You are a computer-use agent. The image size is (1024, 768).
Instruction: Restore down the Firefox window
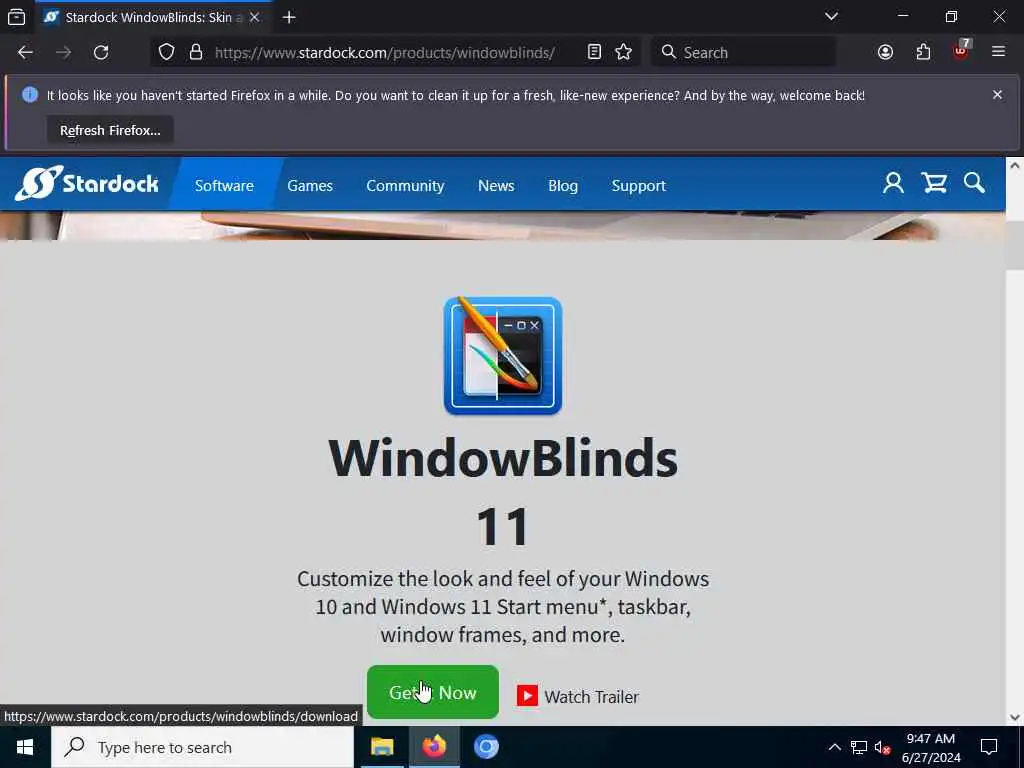point(952,16)
